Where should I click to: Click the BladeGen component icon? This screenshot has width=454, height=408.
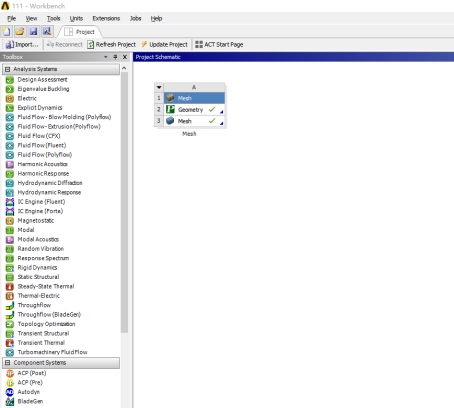[x=10, y=401]
